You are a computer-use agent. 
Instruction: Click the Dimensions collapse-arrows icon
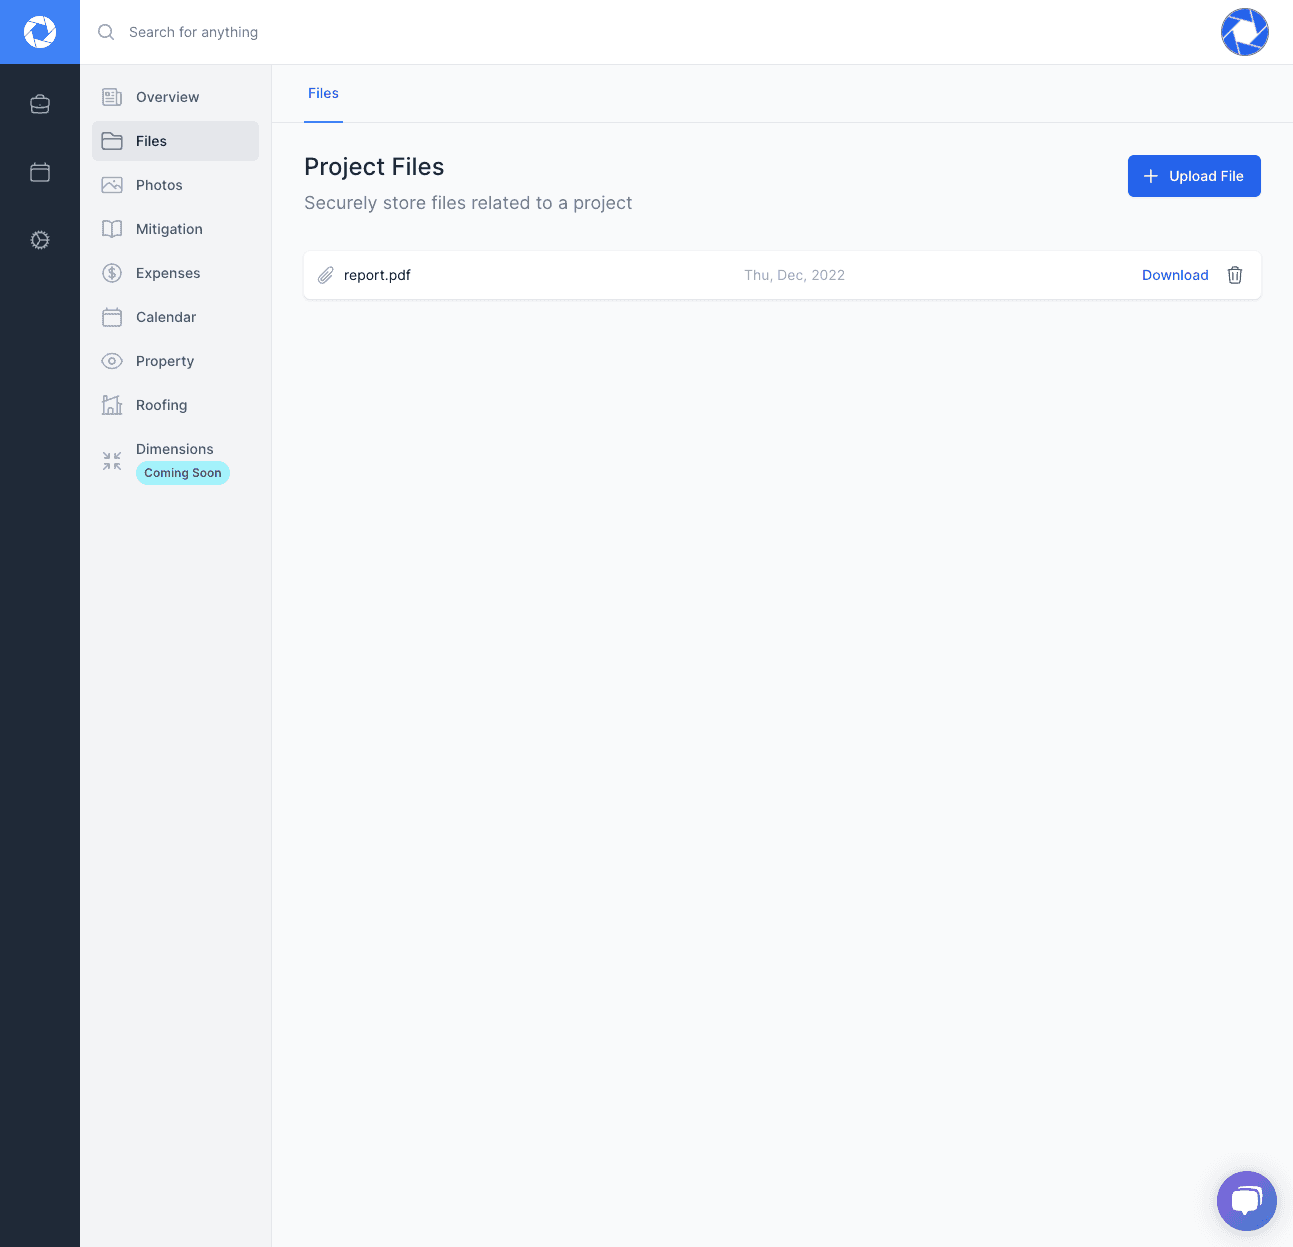tap(112, 461)
